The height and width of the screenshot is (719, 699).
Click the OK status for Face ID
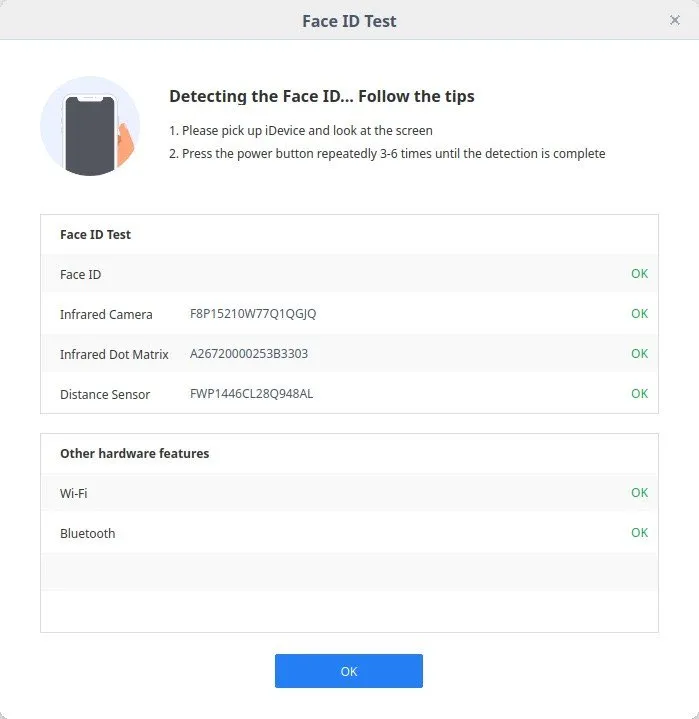tap(639, 273)
